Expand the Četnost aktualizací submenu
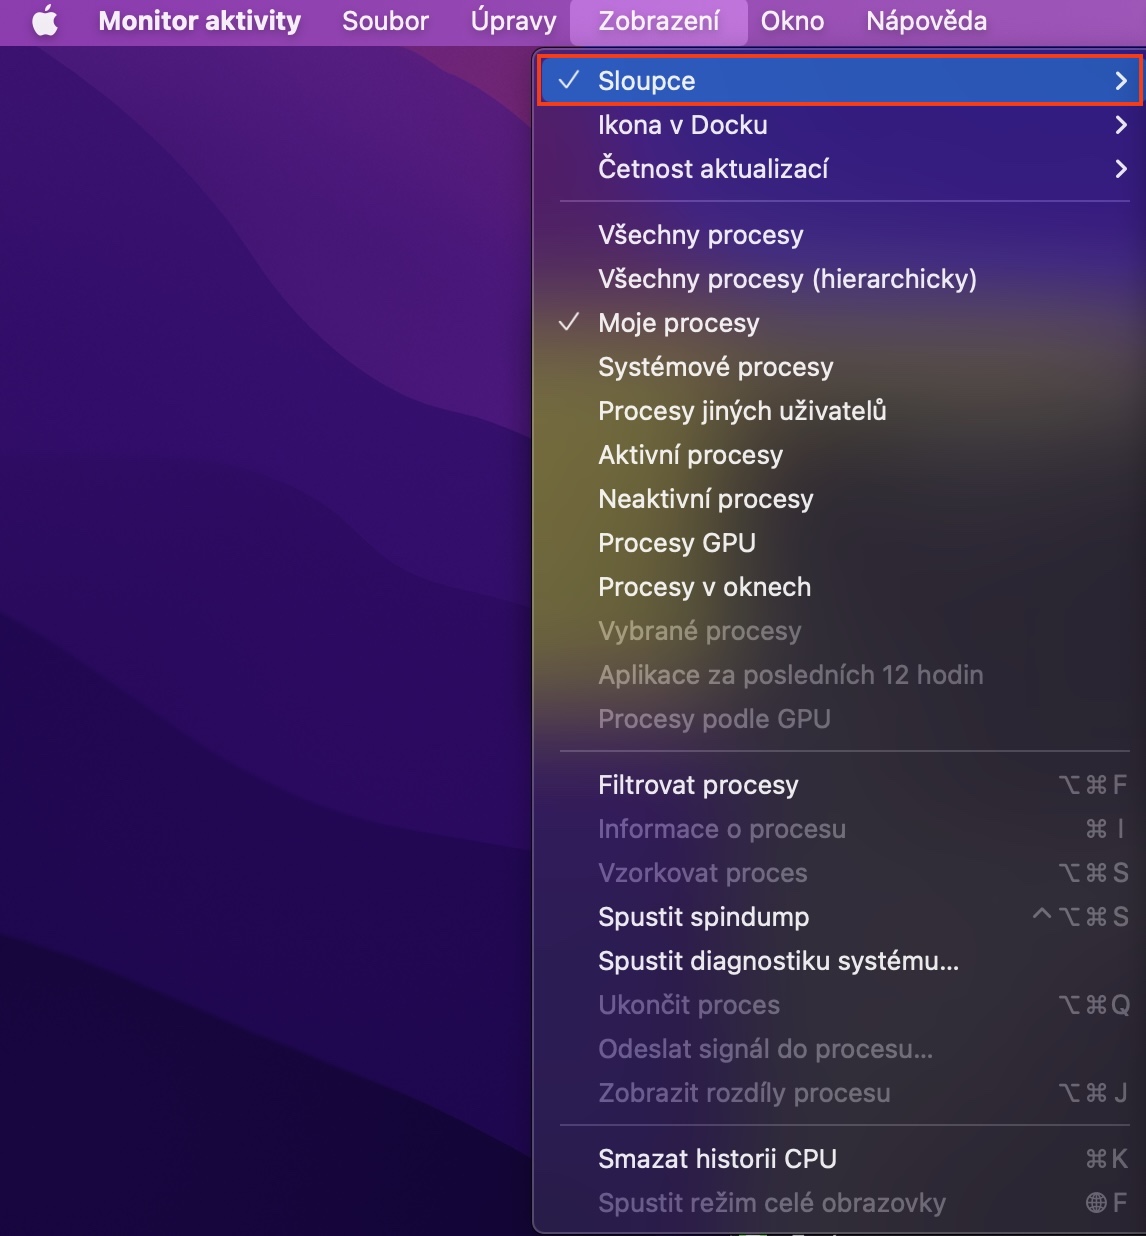This screenshot has height=1236, width=1146. point(840,169)
